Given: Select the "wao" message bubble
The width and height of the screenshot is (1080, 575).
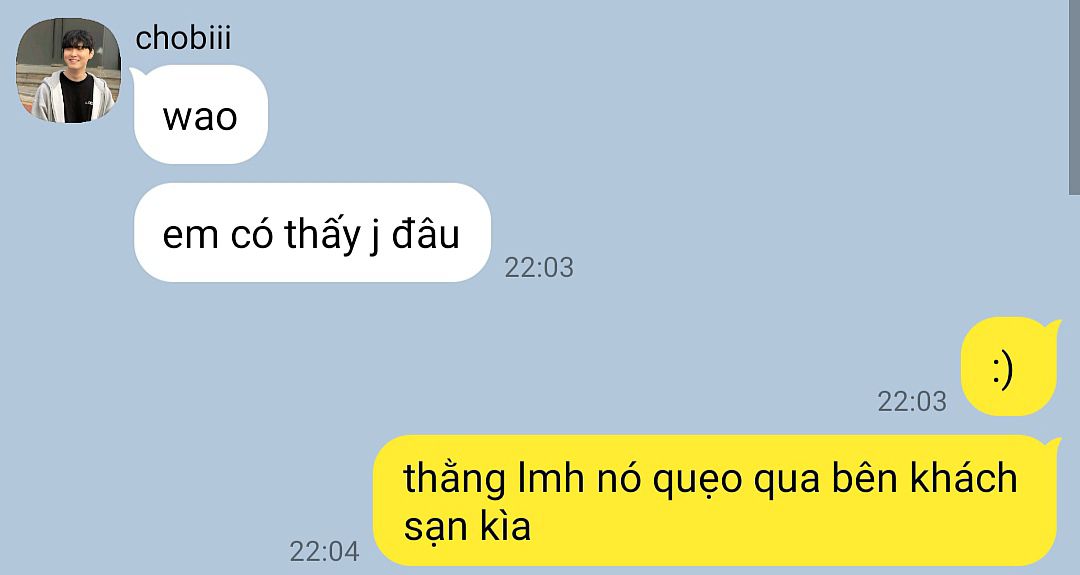Looking at the screenshot, I should pyautogui.click(x=200, y=114).
